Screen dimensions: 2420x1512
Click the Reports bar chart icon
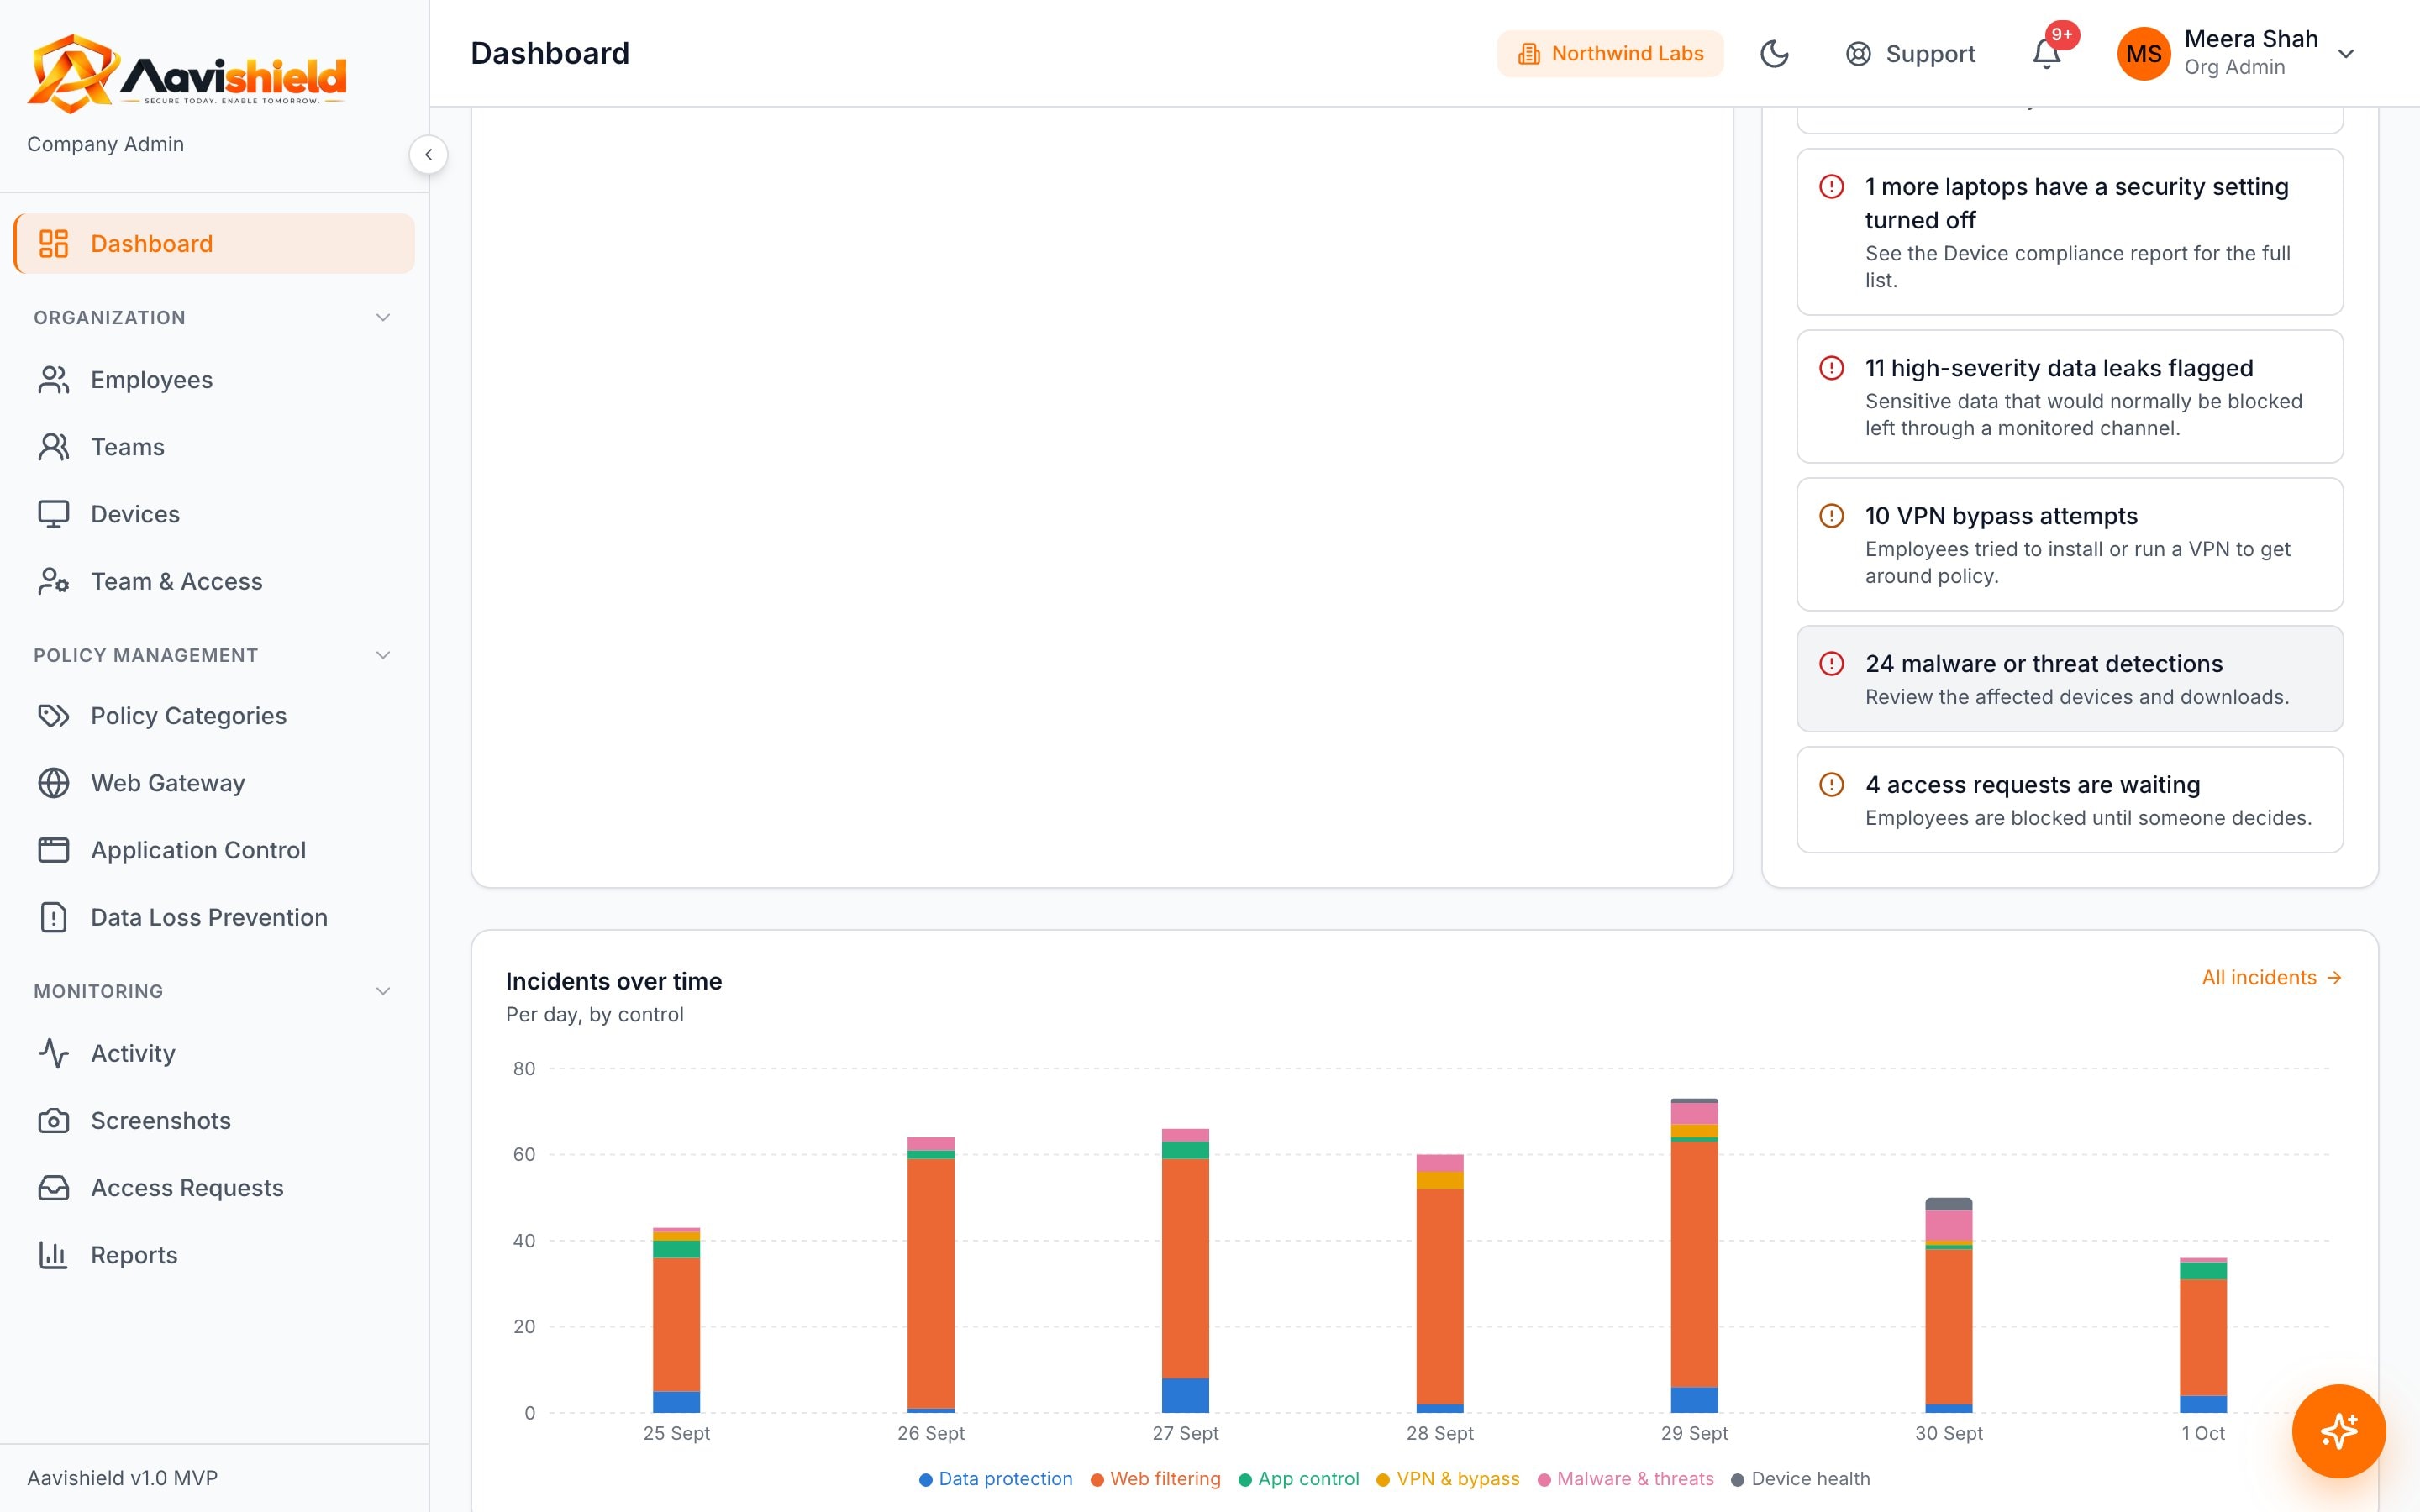pyautogui.click(x=53, y=1254)
